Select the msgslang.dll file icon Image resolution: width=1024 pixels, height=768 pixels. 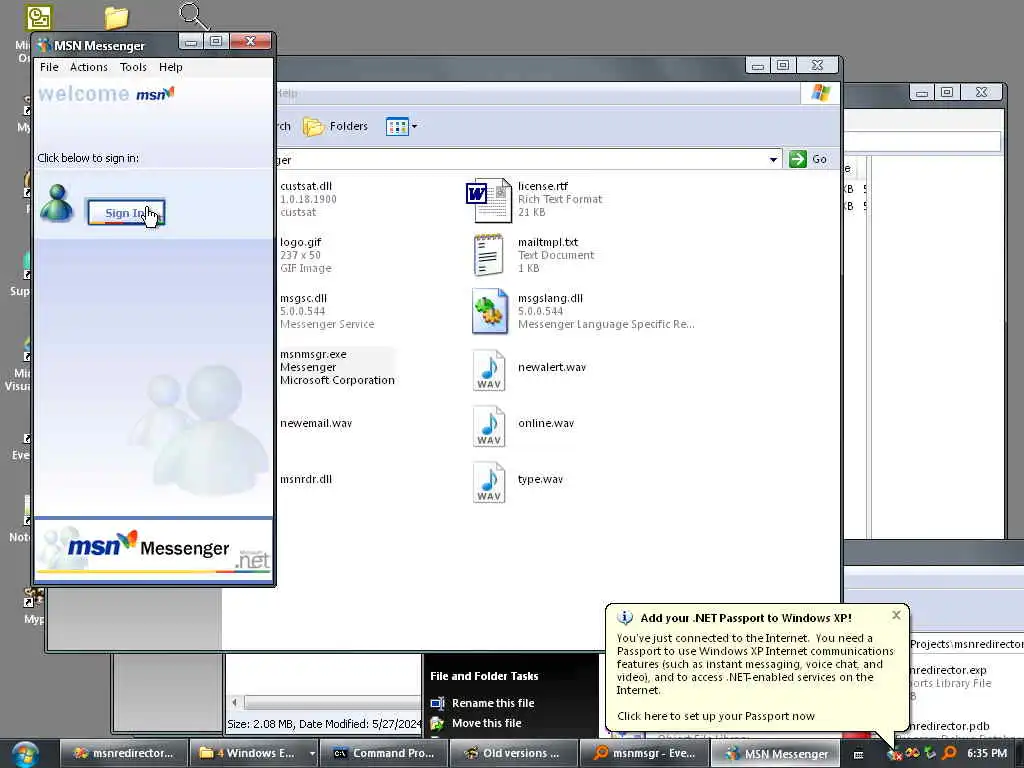(490, 312)
